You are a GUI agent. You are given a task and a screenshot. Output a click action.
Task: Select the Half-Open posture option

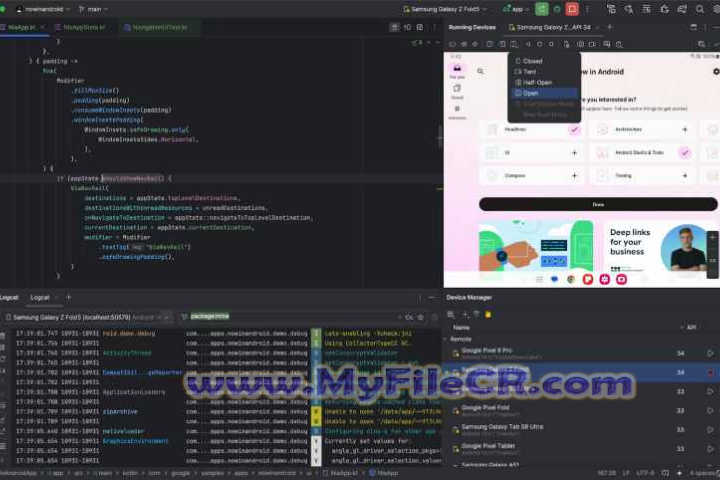point(545,83)
